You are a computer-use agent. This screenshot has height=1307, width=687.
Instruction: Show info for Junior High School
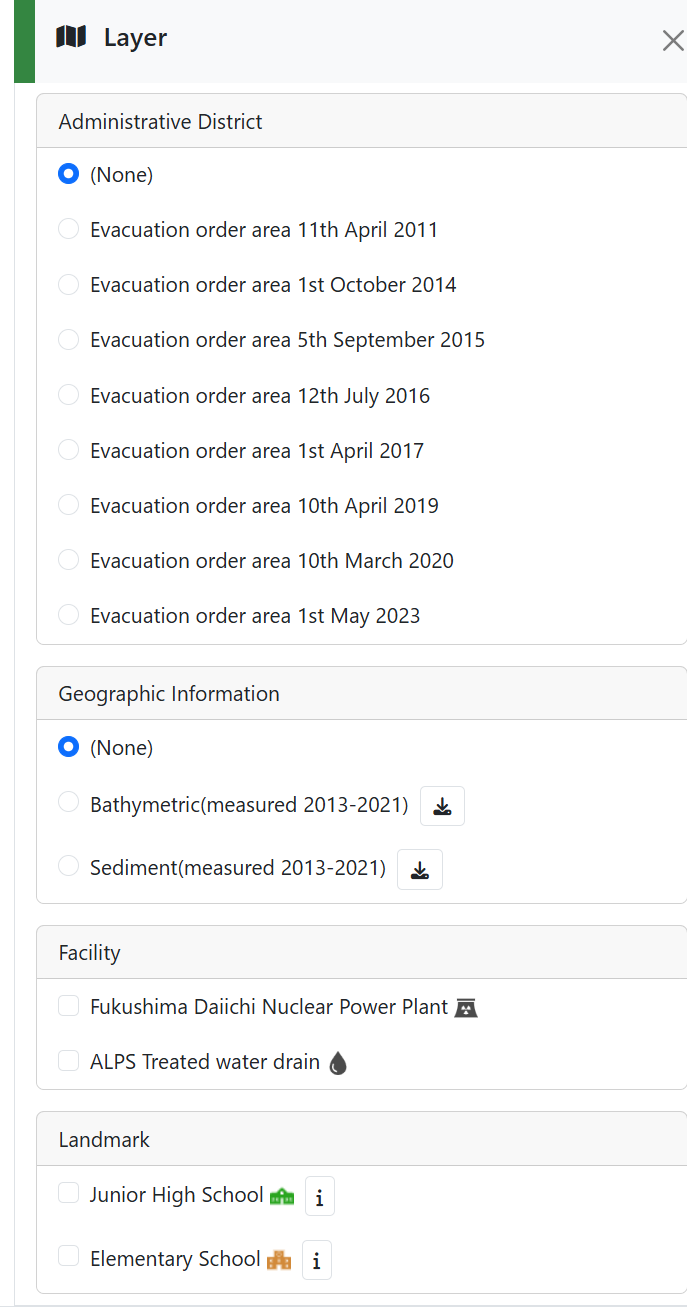coord(319,1197)
